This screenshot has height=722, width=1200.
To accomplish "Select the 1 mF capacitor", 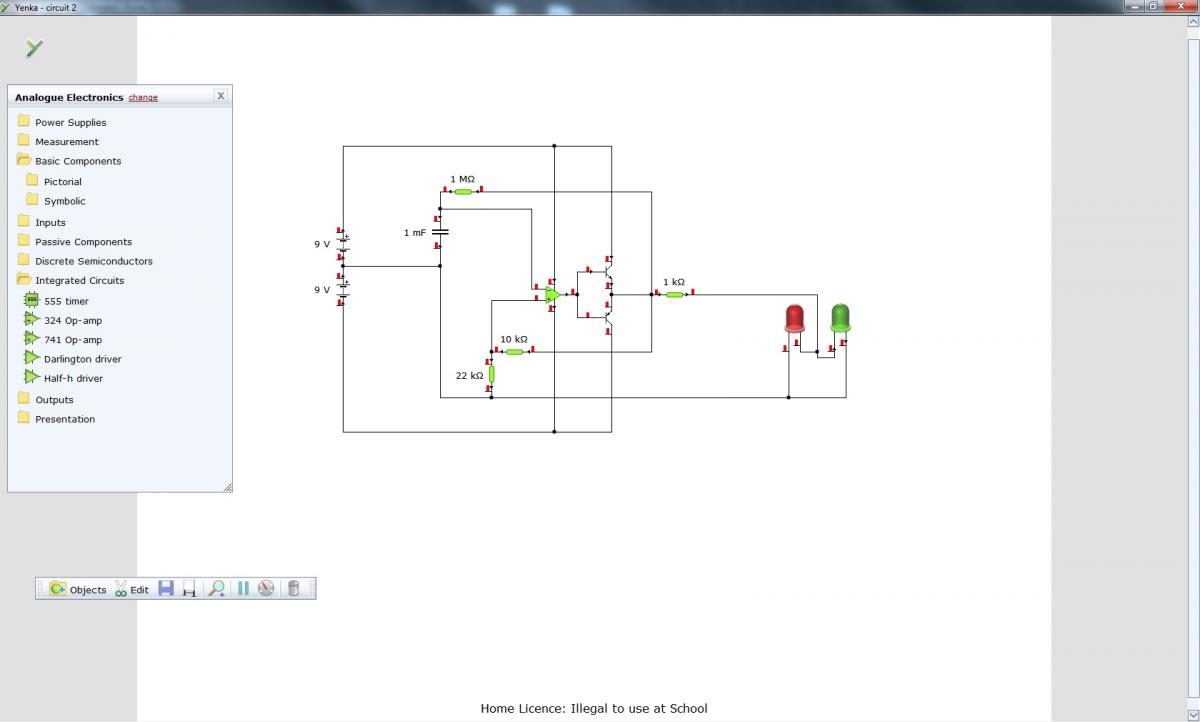I will (x=440, y=232).
